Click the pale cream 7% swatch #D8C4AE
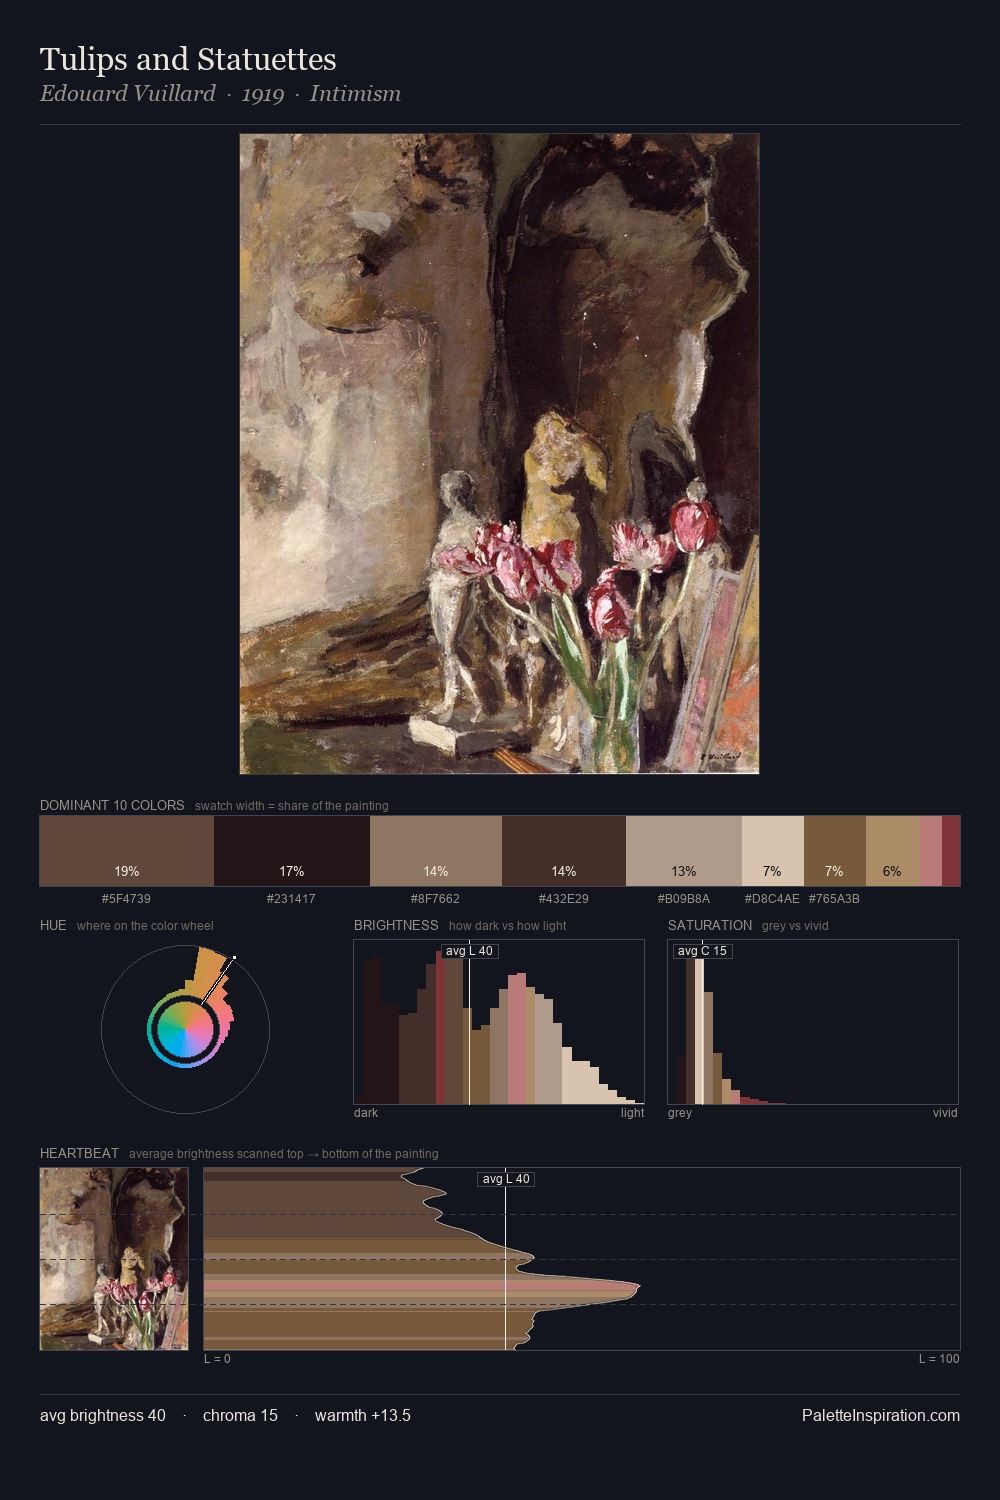Viewport: 1000px width, 1500px height. [773, 851]
